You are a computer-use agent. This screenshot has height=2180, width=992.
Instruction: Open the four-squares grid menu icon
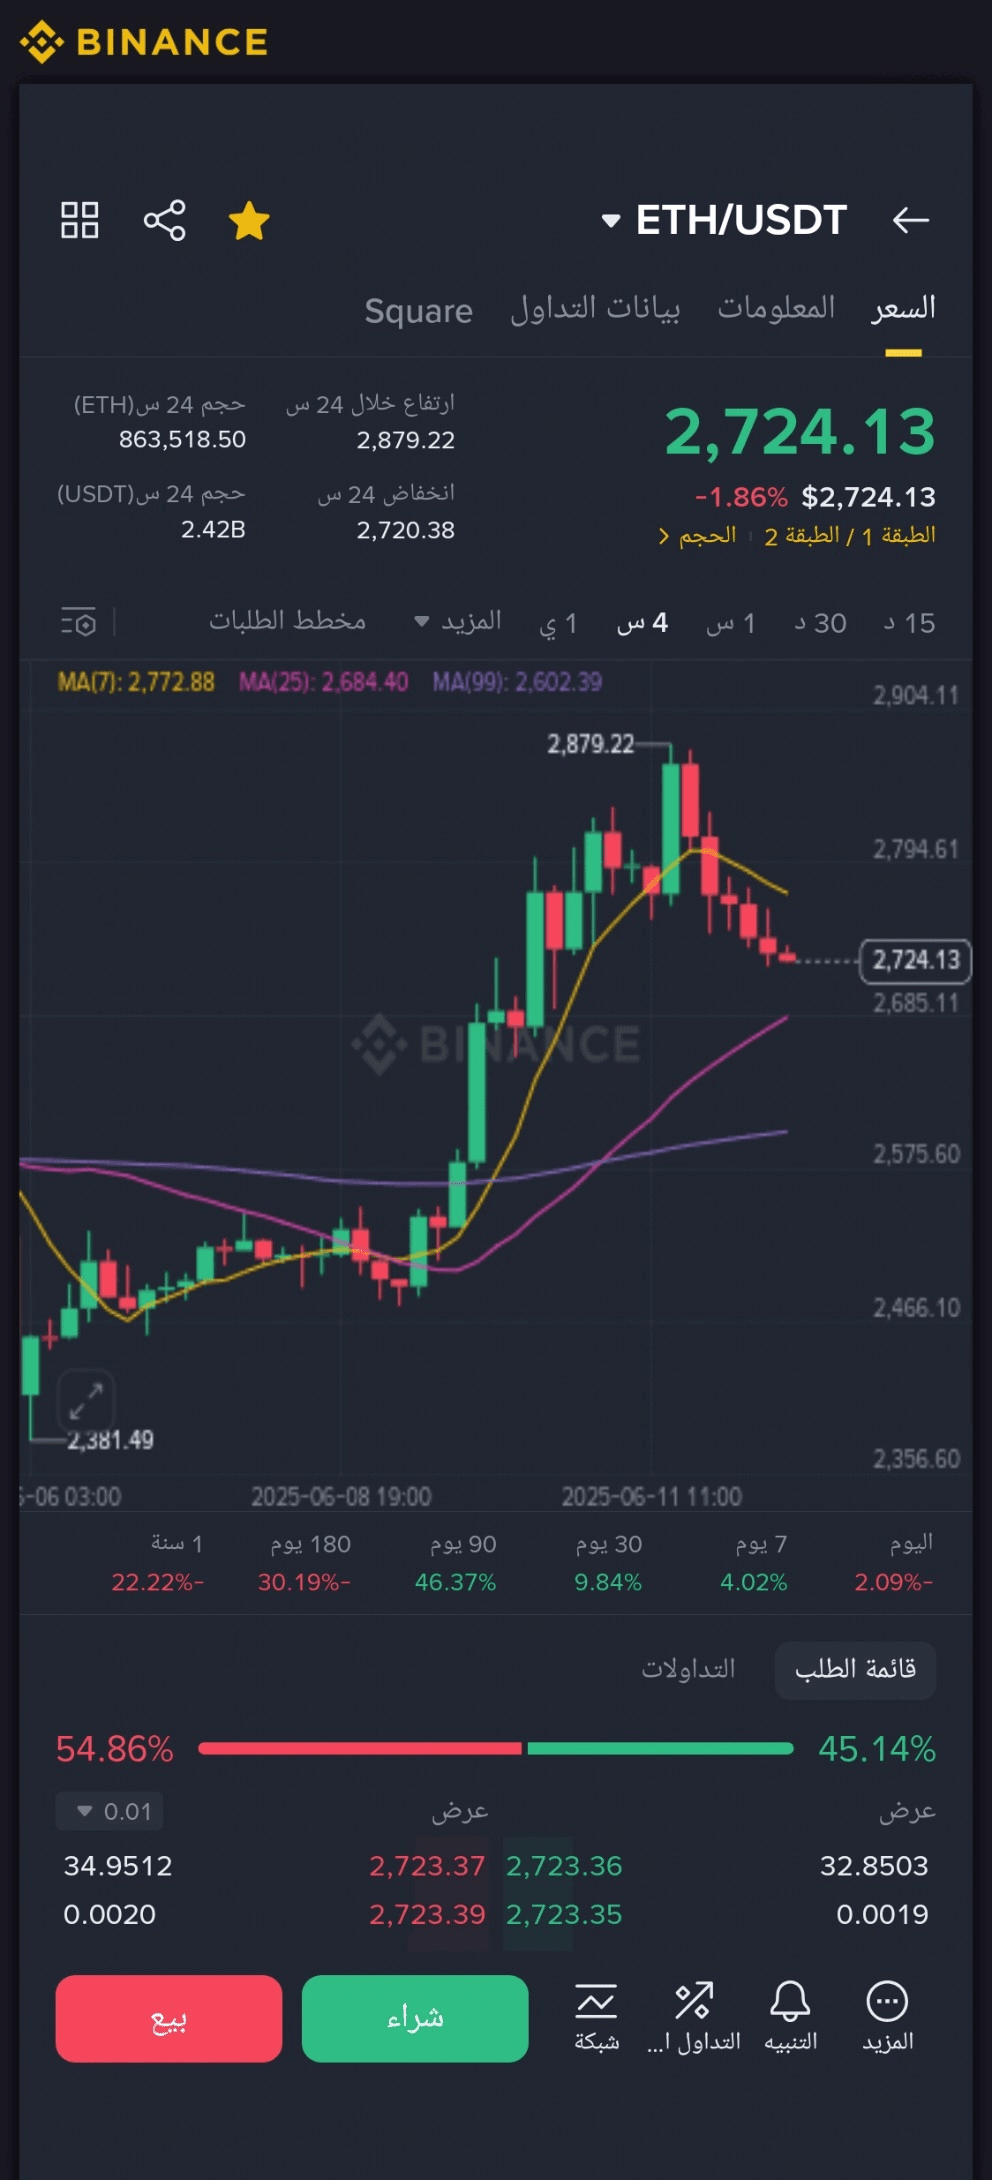tap(80, 220)
